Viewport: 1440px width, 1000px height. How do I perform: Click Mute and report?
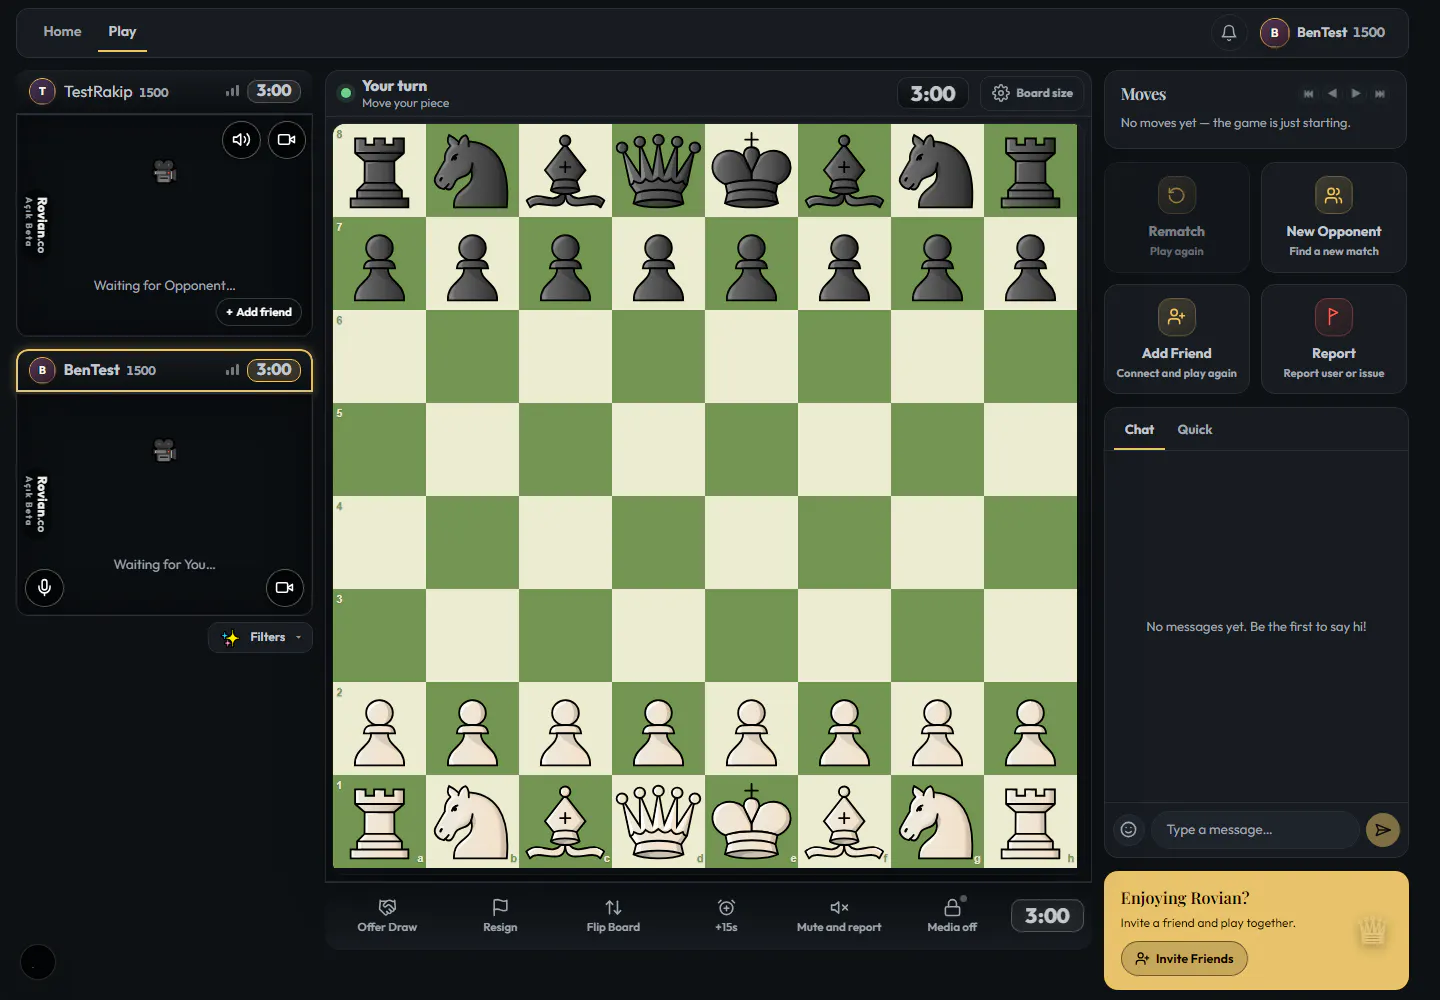[x=839, y=915]
